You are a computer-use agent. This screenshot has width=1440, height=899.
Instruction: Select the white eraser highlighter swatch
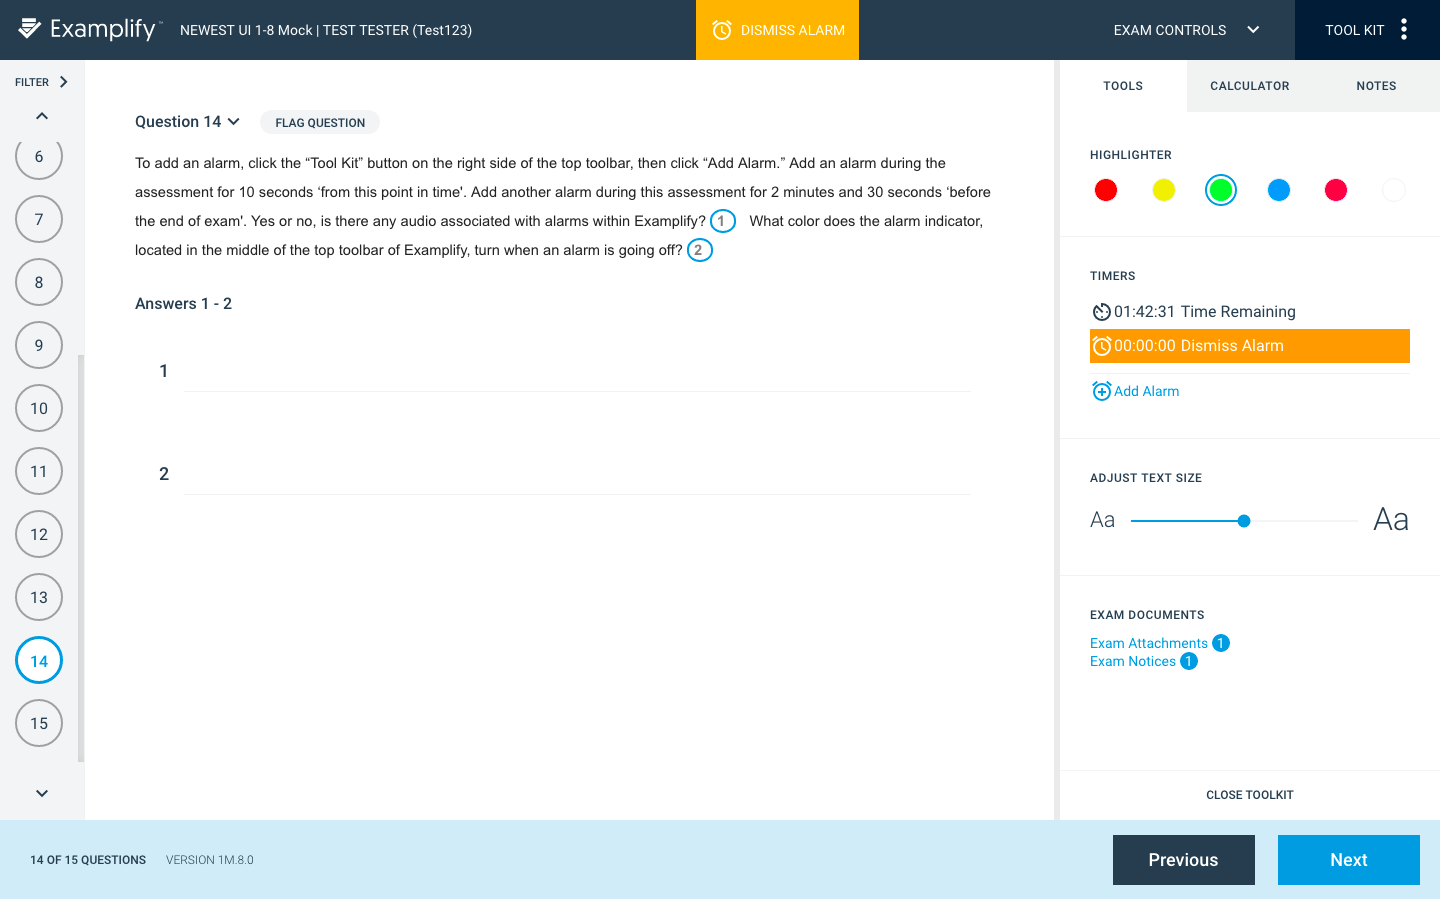1394,190
